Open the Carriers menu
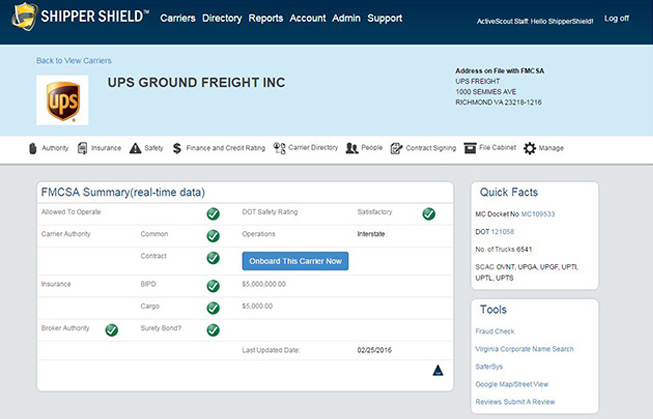The image size is (653, 419). (178, 18)
